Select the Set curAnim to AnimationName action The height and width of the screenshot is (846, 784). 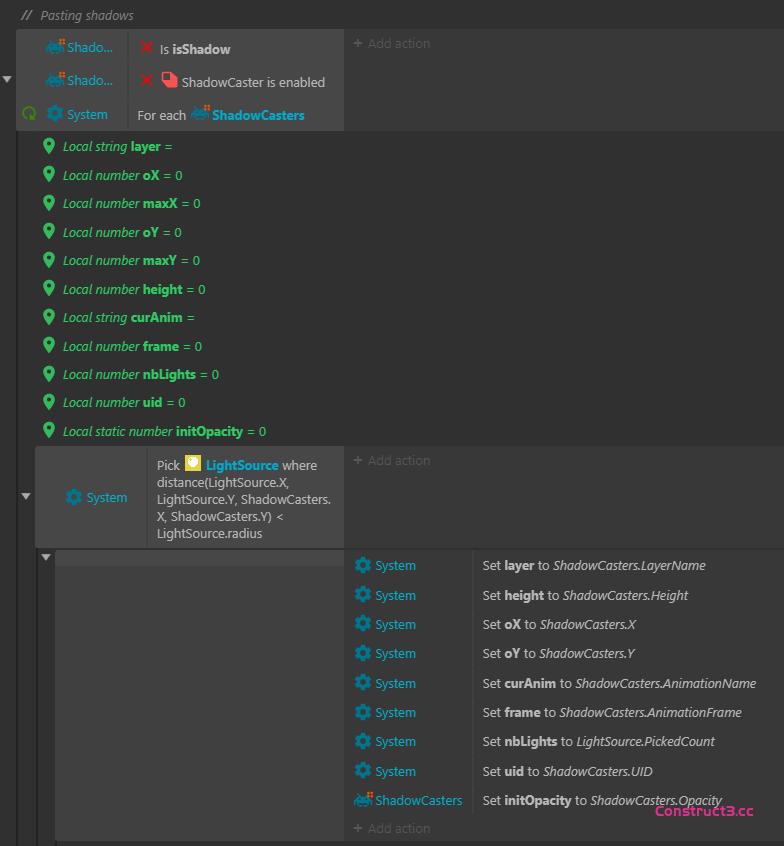tap(618, 683)
